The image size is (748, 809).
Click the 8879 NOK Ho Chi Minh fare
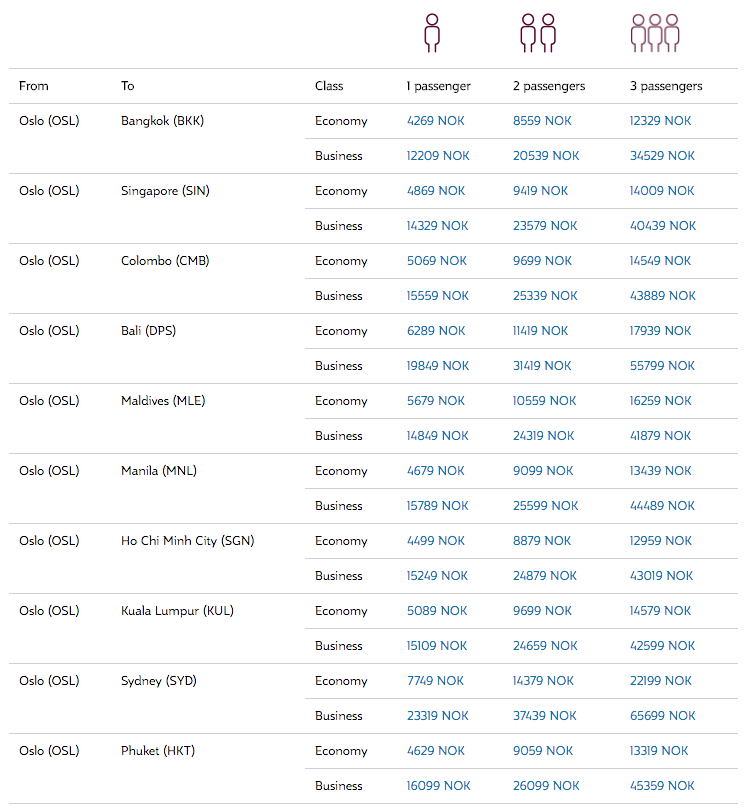pos(542,541)
